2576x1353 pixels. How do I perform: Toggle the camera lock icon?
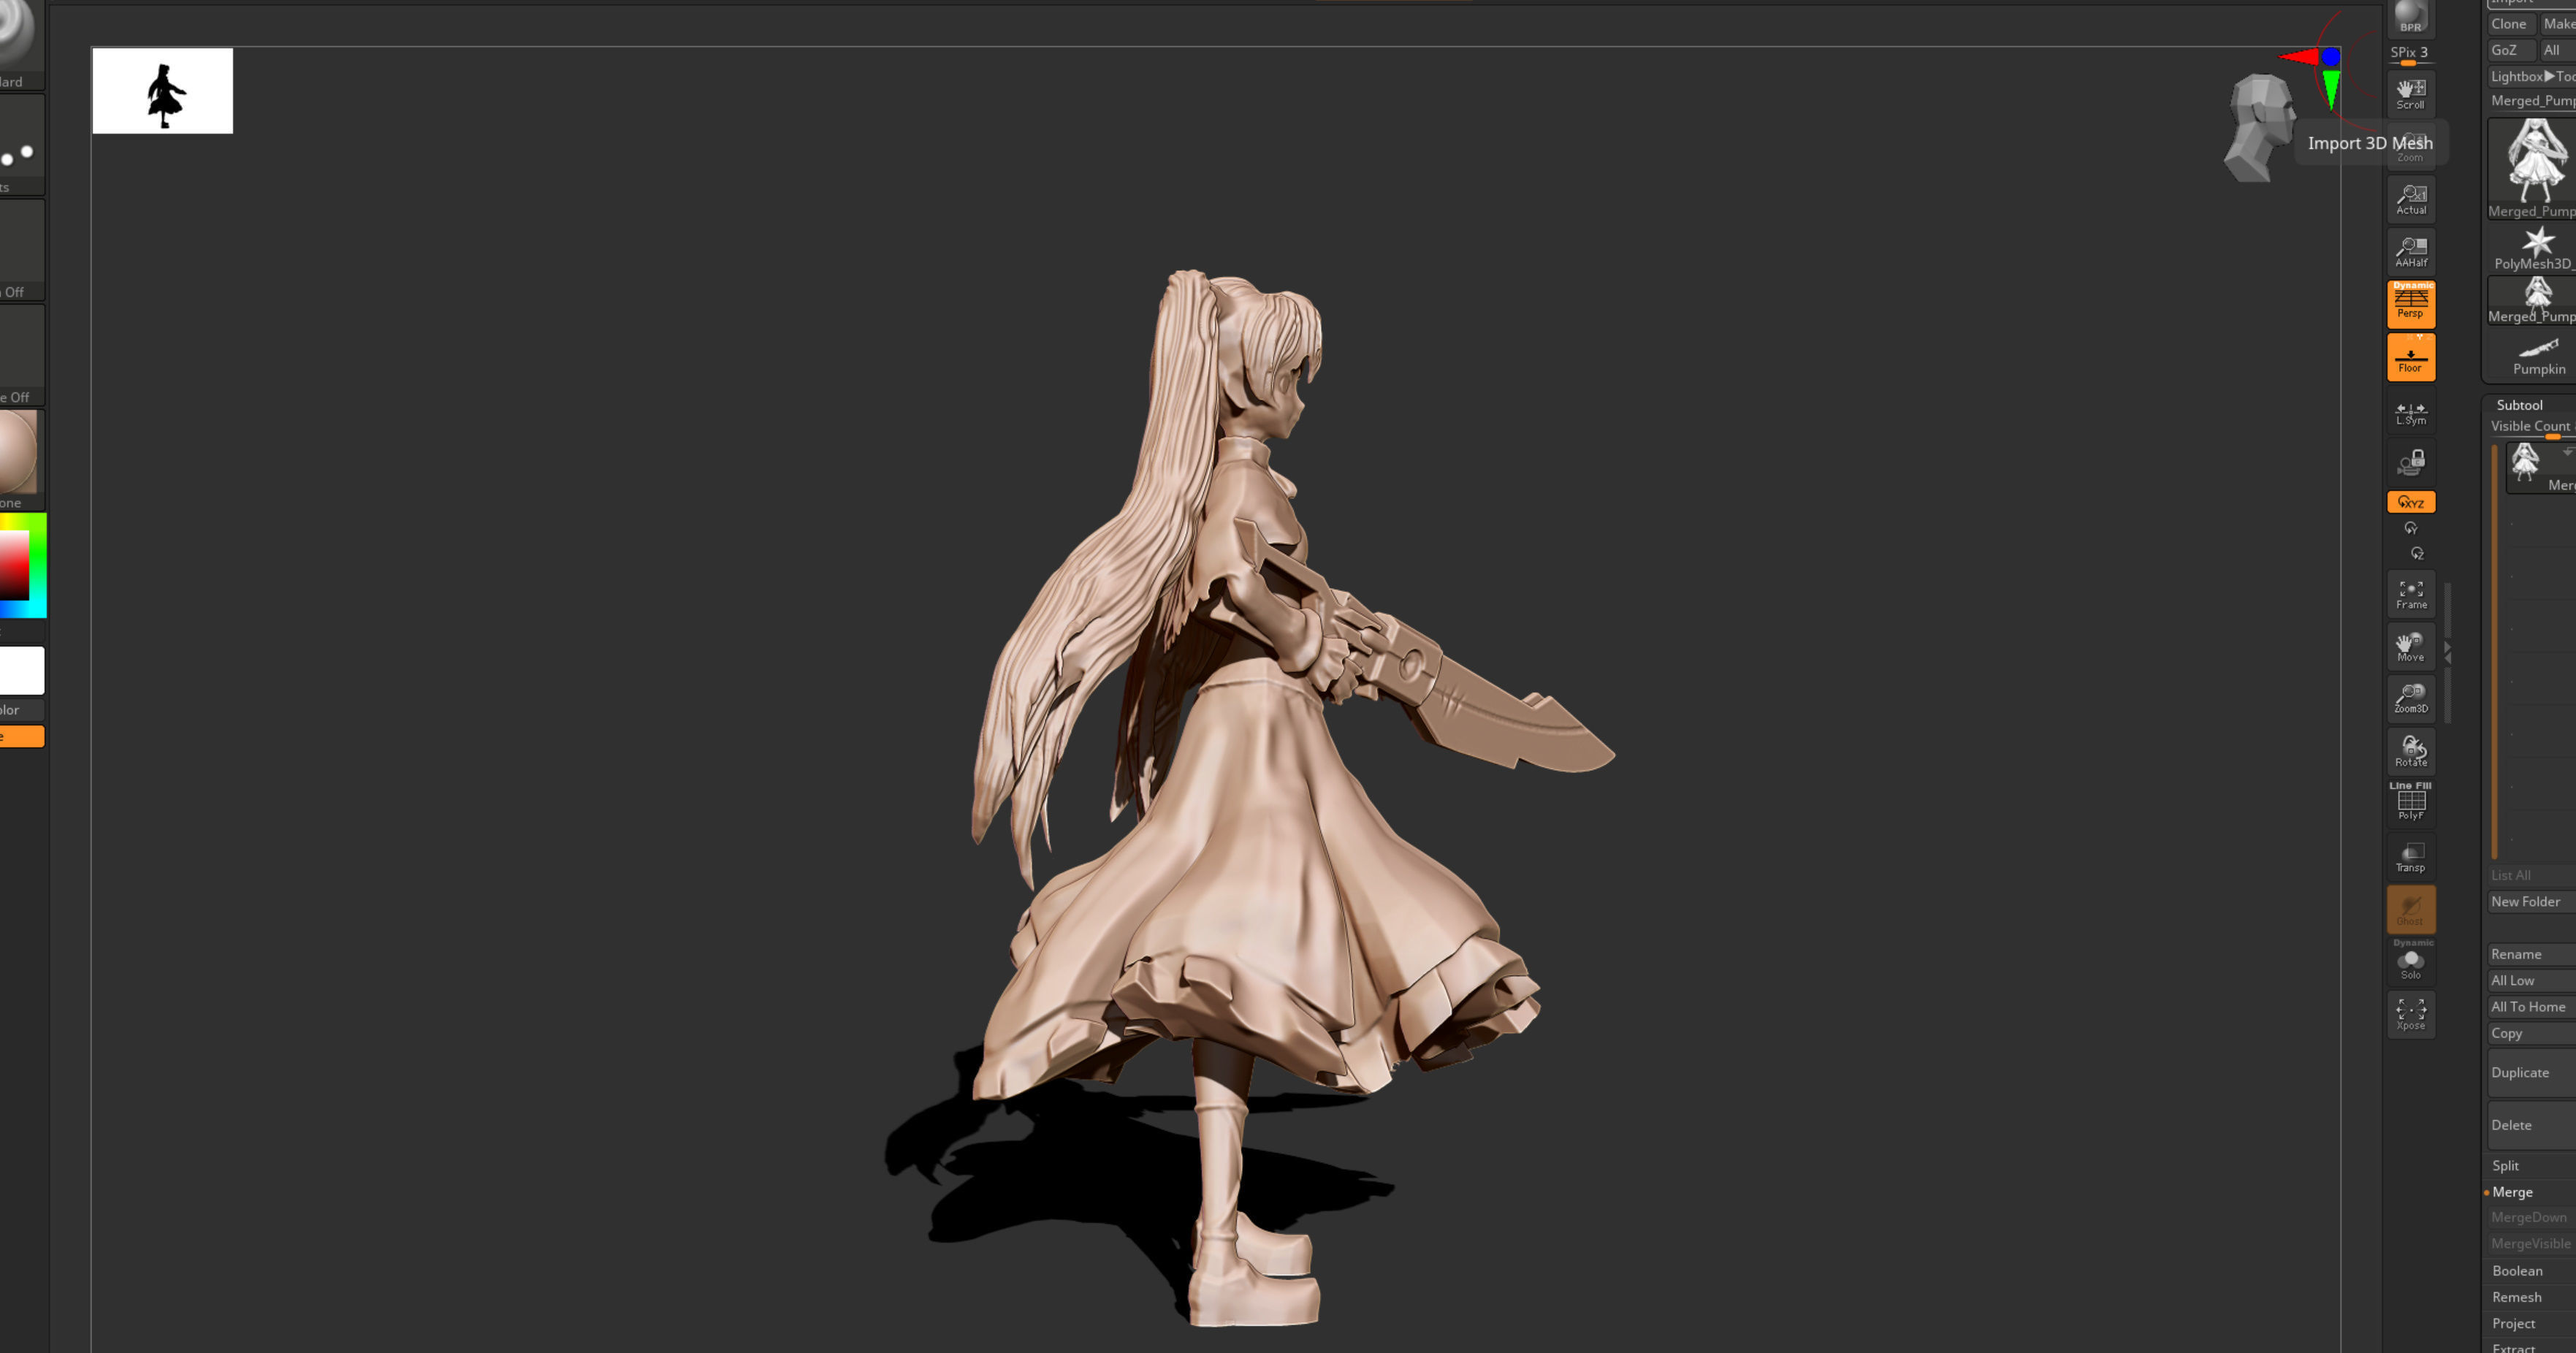coord(2410,462)
